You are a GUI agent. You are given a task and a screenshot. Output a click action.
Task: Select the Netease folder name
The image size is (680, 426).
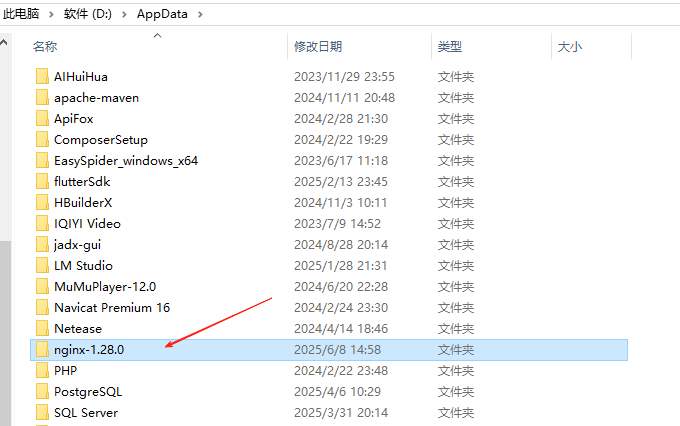(78, 329)
